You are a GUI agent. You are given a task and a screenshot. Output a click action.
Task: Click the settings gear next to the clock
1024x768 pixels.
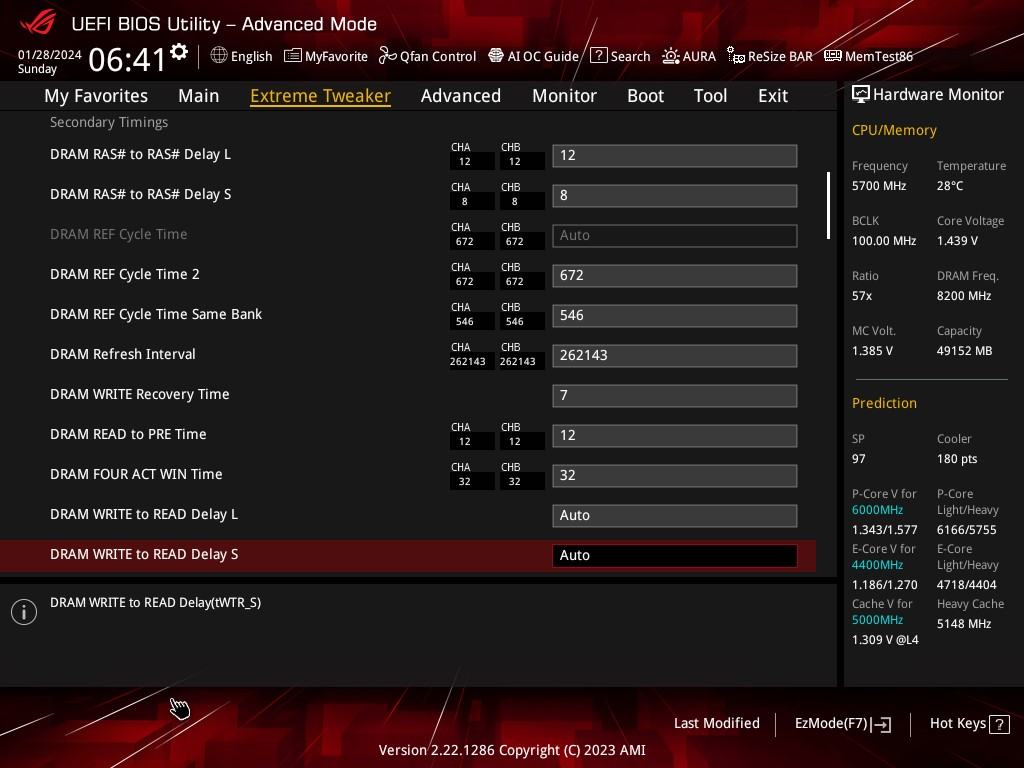click(x=179, y=52)
